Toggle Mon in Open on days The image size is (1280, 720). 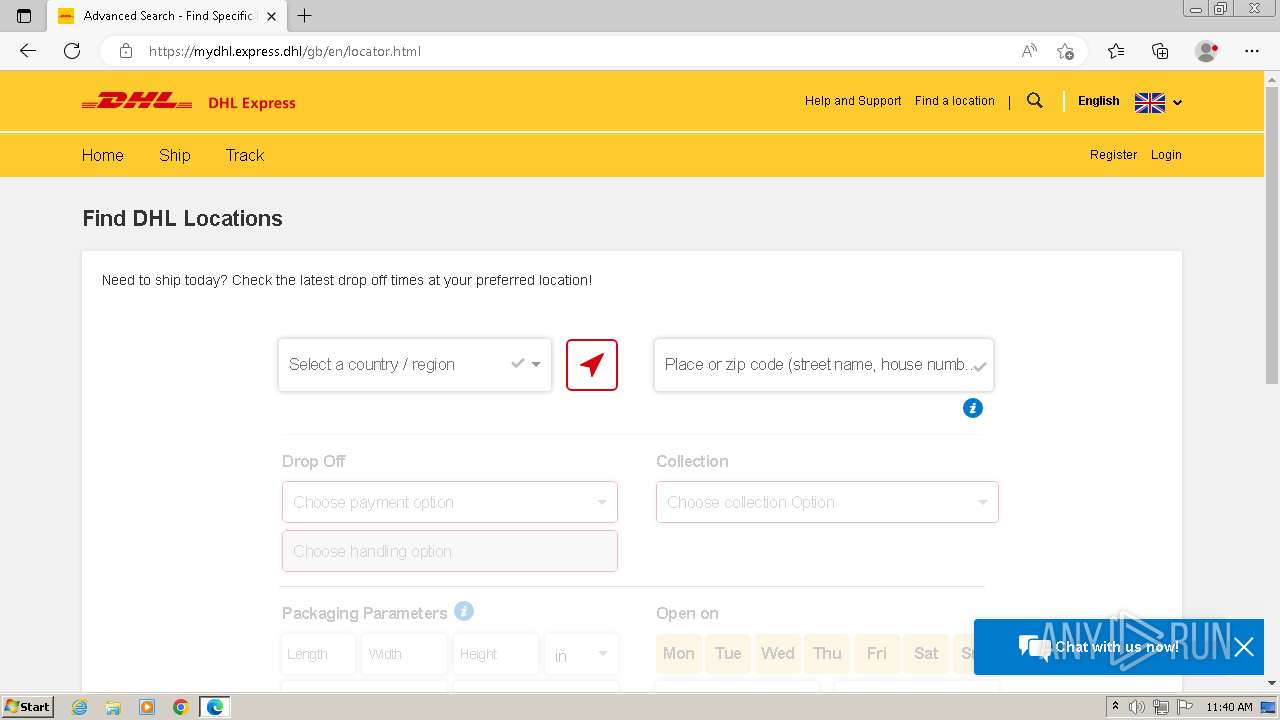679,653
